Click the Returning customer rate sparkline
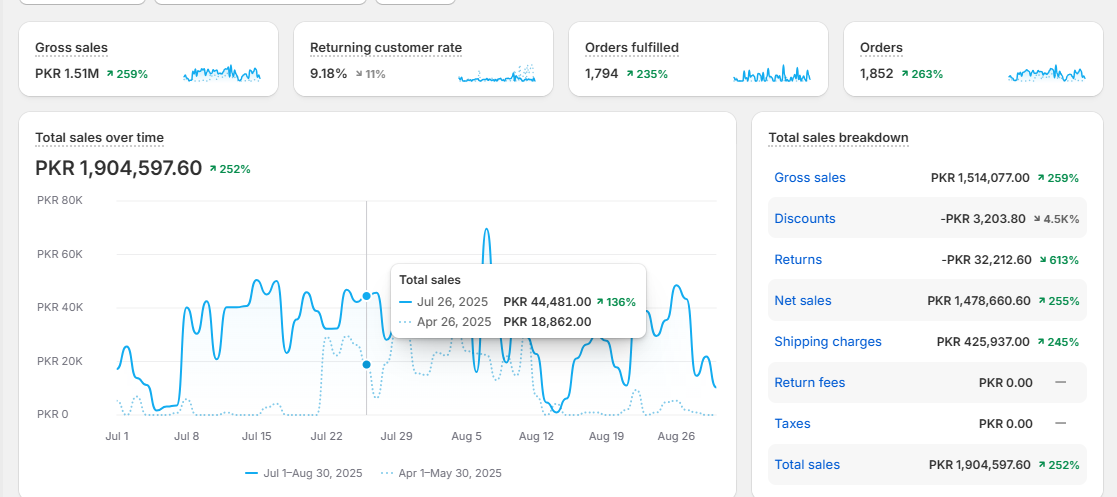Viewport: 1117px width, 497px height. pyautogui.click(x=497, y=74)
